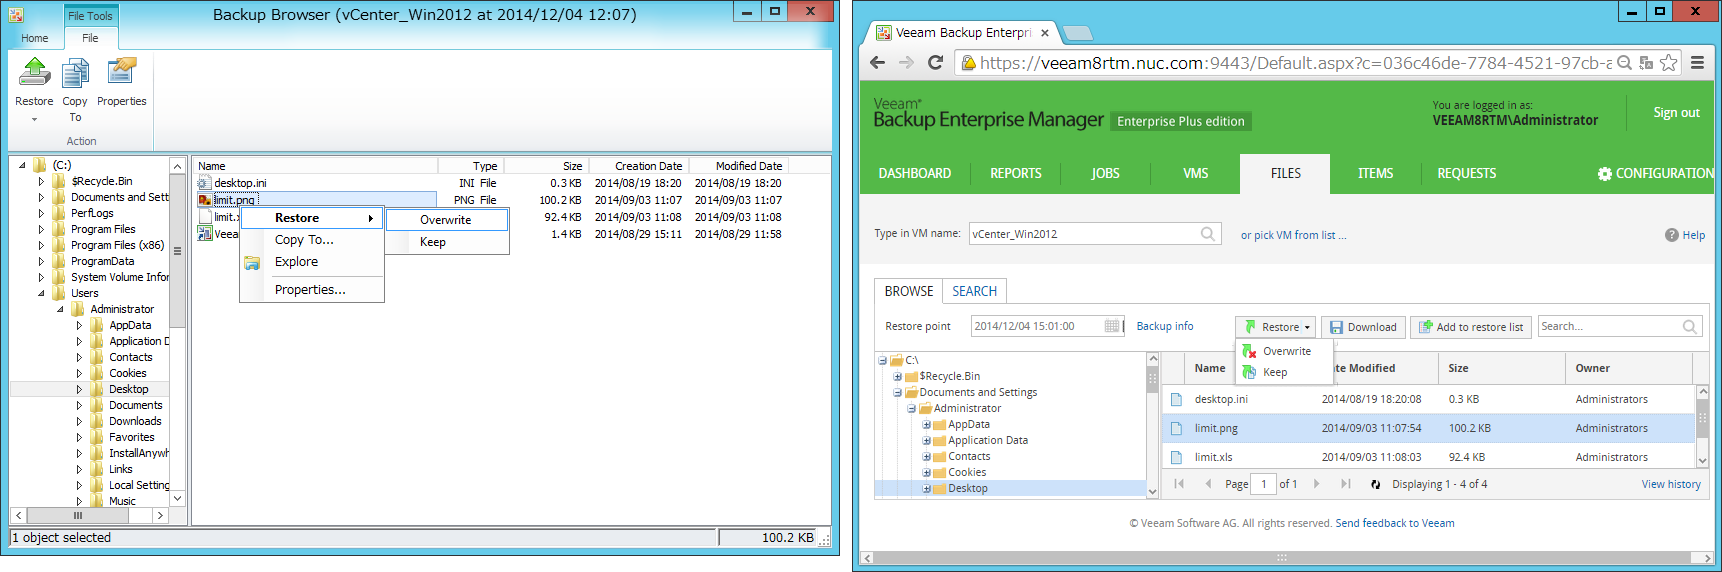Click the translate icon in address bar
This screenshot has width=1722, height=572.
[1646, 63]
